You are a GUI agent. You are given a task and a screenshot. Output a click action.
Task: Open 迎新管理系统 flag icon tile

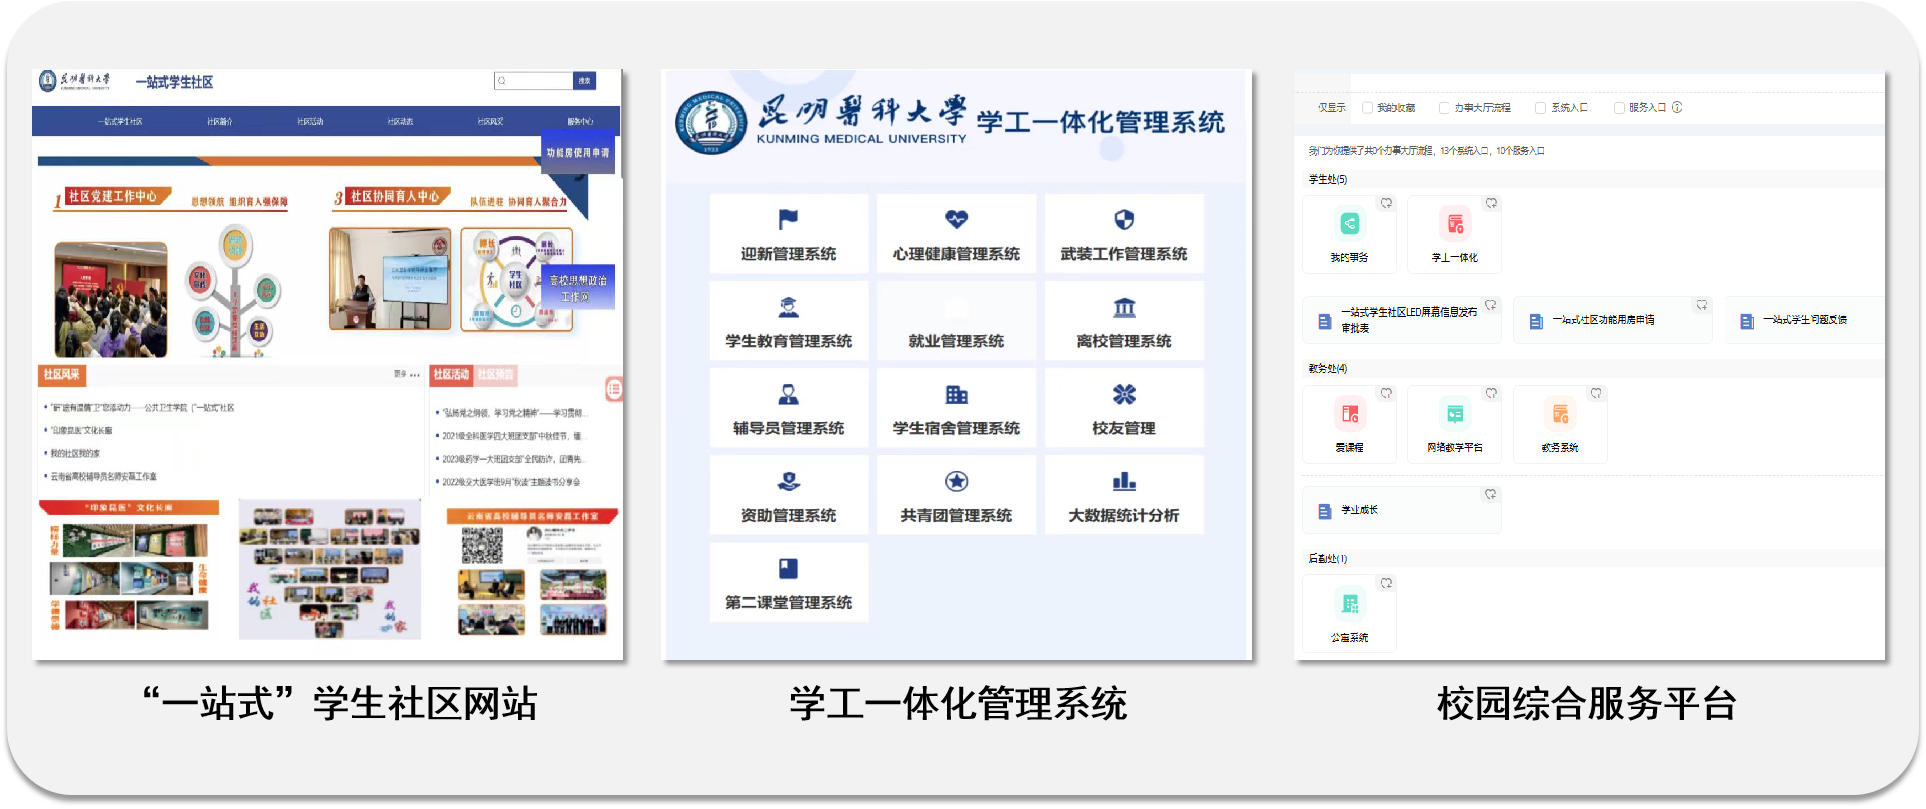point(788,234)
